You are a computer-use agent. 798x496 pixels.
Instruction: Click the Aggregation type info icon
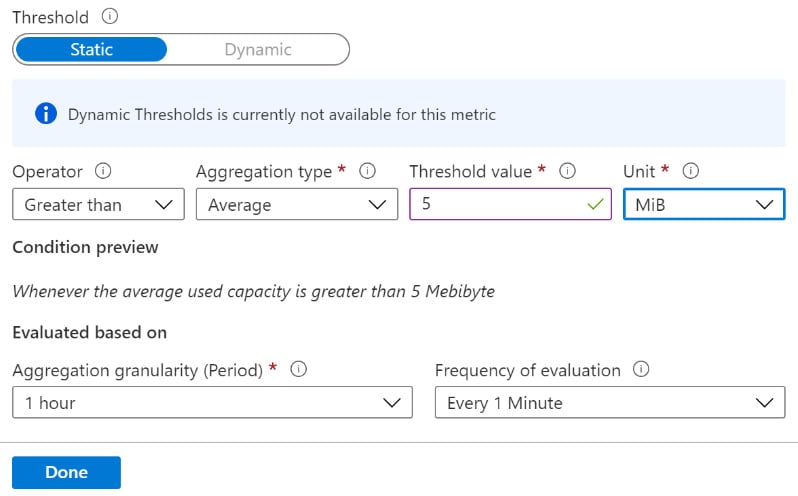point(367,172)
